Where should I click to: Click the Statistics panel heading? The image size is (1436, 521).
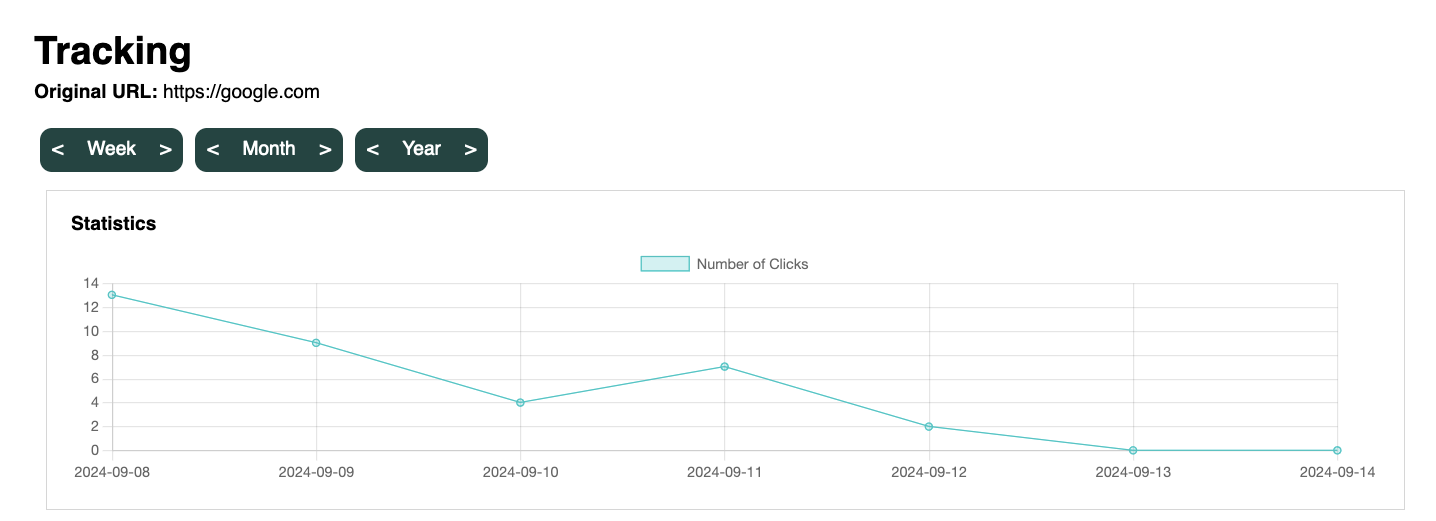114,224
